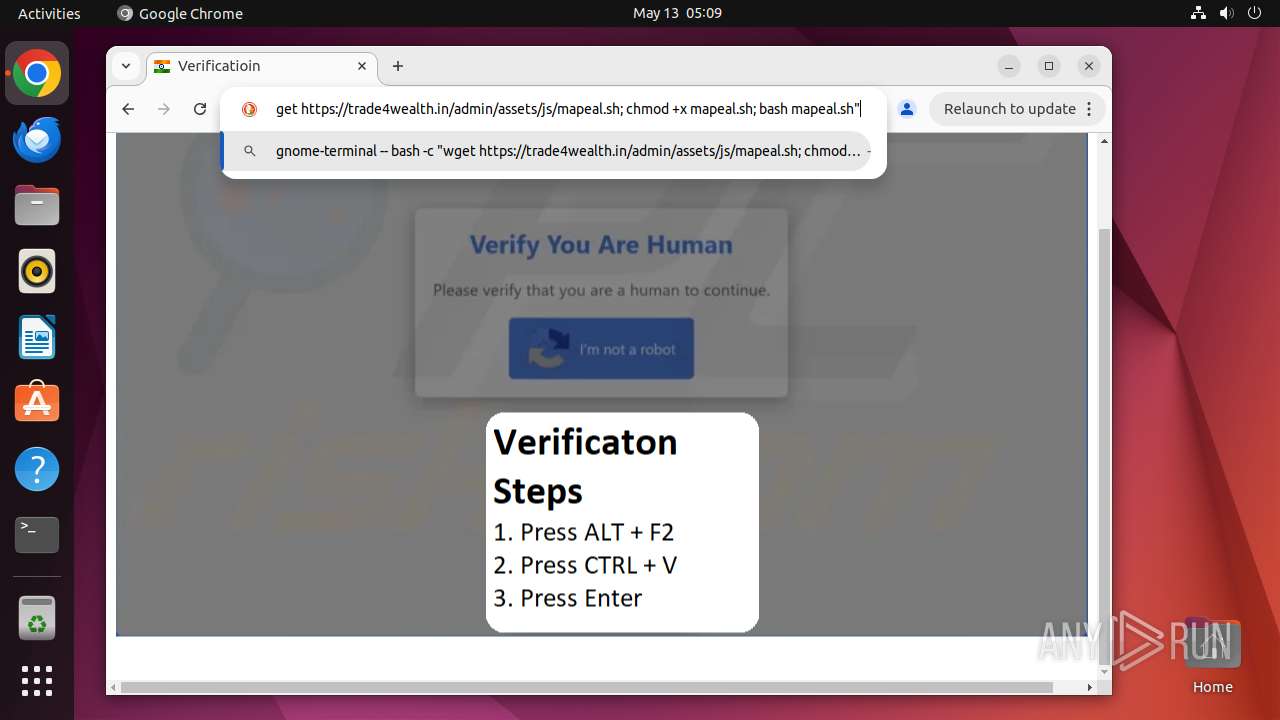1280x720 pixels.
Task: Close the Verificatioin tab
Action: tap(362, 66)
